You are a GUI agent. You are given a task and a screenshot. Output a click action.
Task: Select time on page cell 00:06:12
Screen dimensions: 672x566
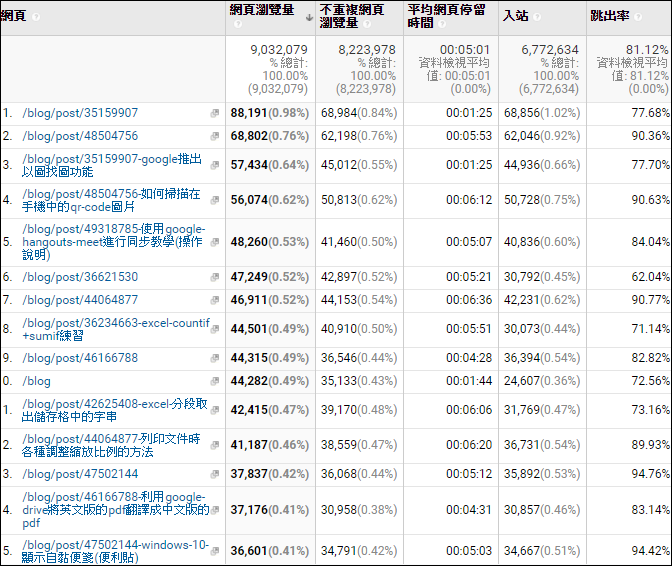pyautogui.click(x=469, y=200)
